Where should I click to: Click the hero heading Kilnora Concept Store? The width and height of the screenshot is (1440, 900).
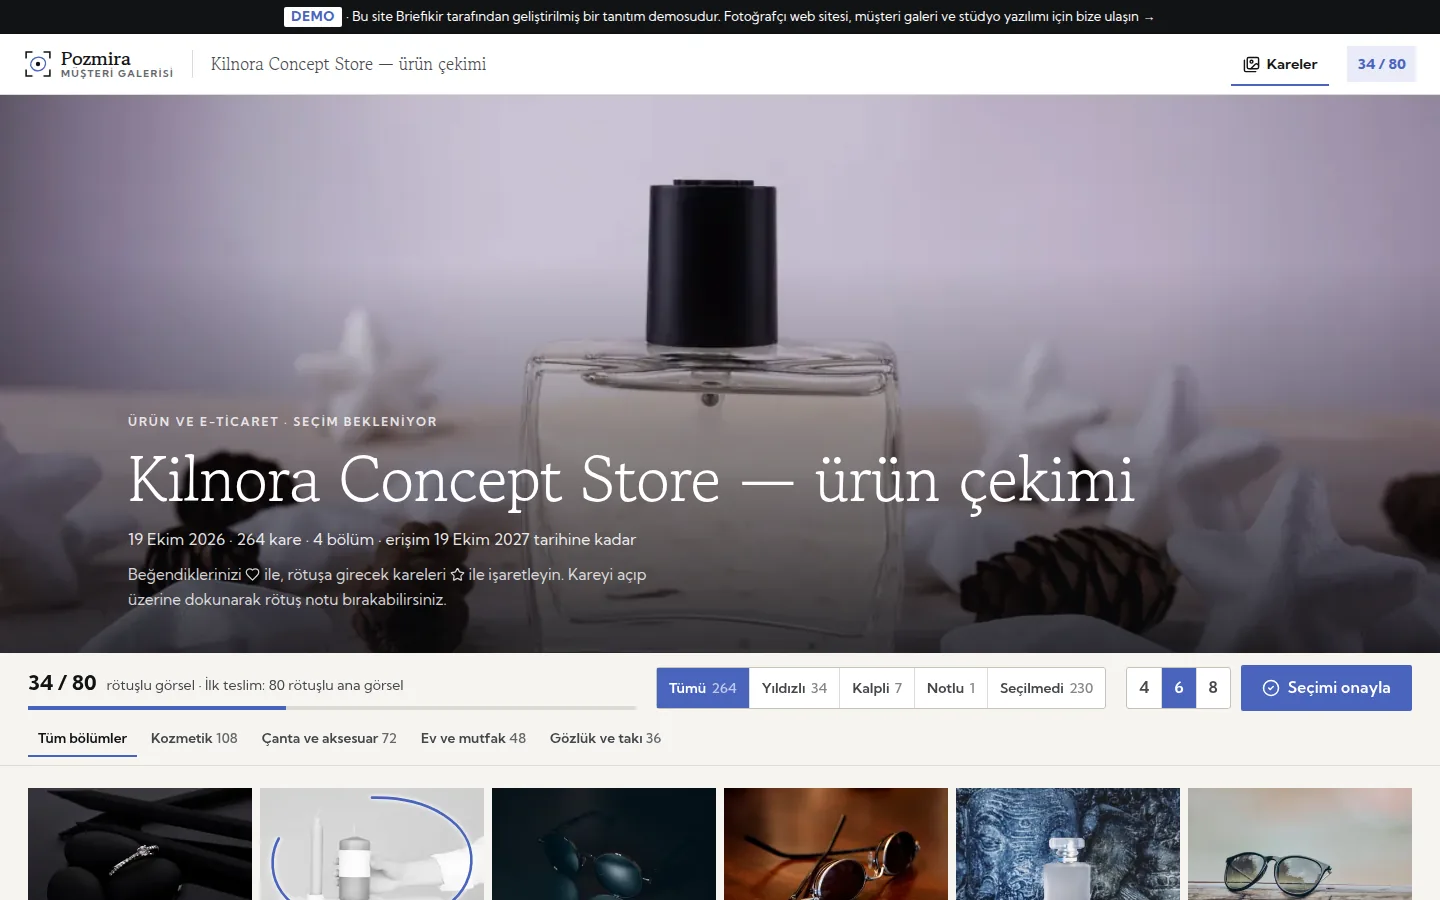click(631, 480)
